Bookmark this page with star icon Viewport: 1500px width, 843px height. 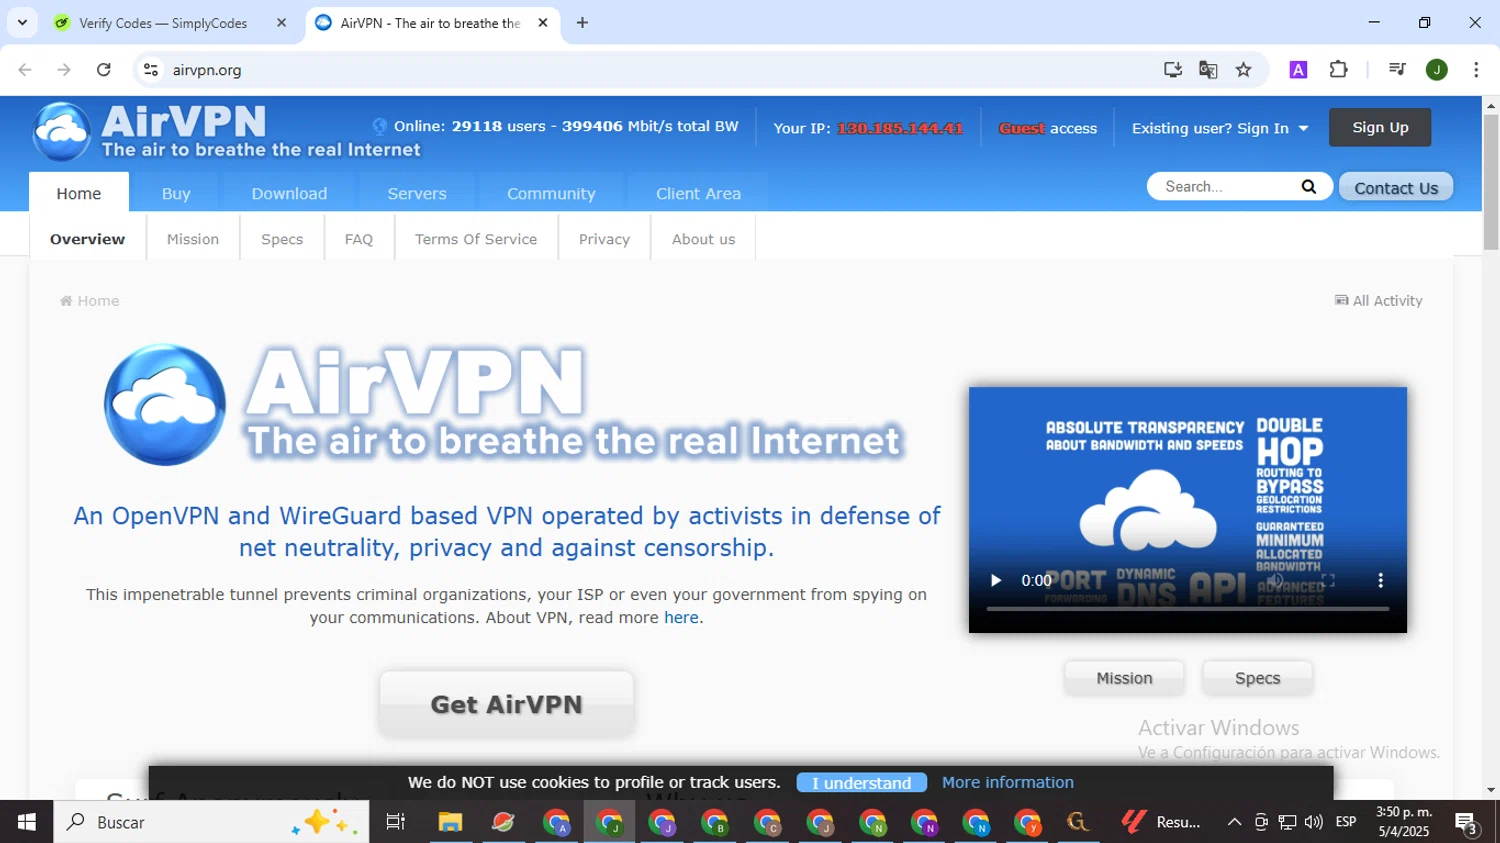point(1244,70)
